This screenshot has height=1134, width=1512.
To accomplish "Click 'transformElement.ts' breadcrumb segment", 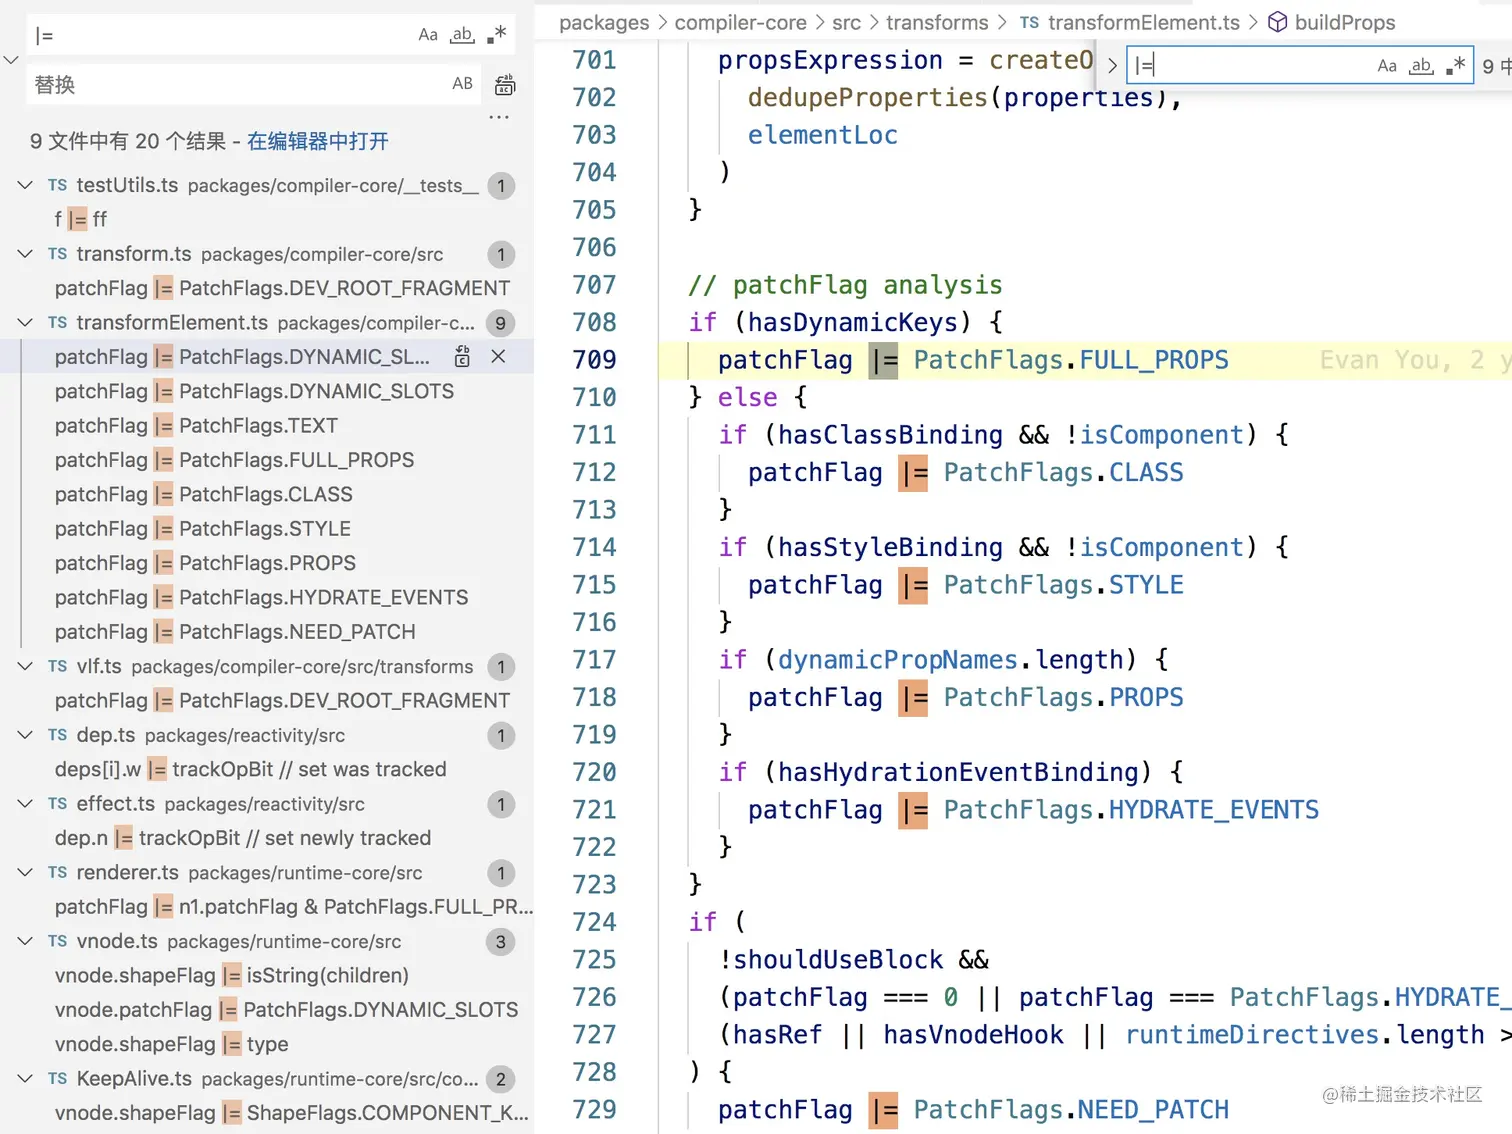I will [x=1144, y=22].
